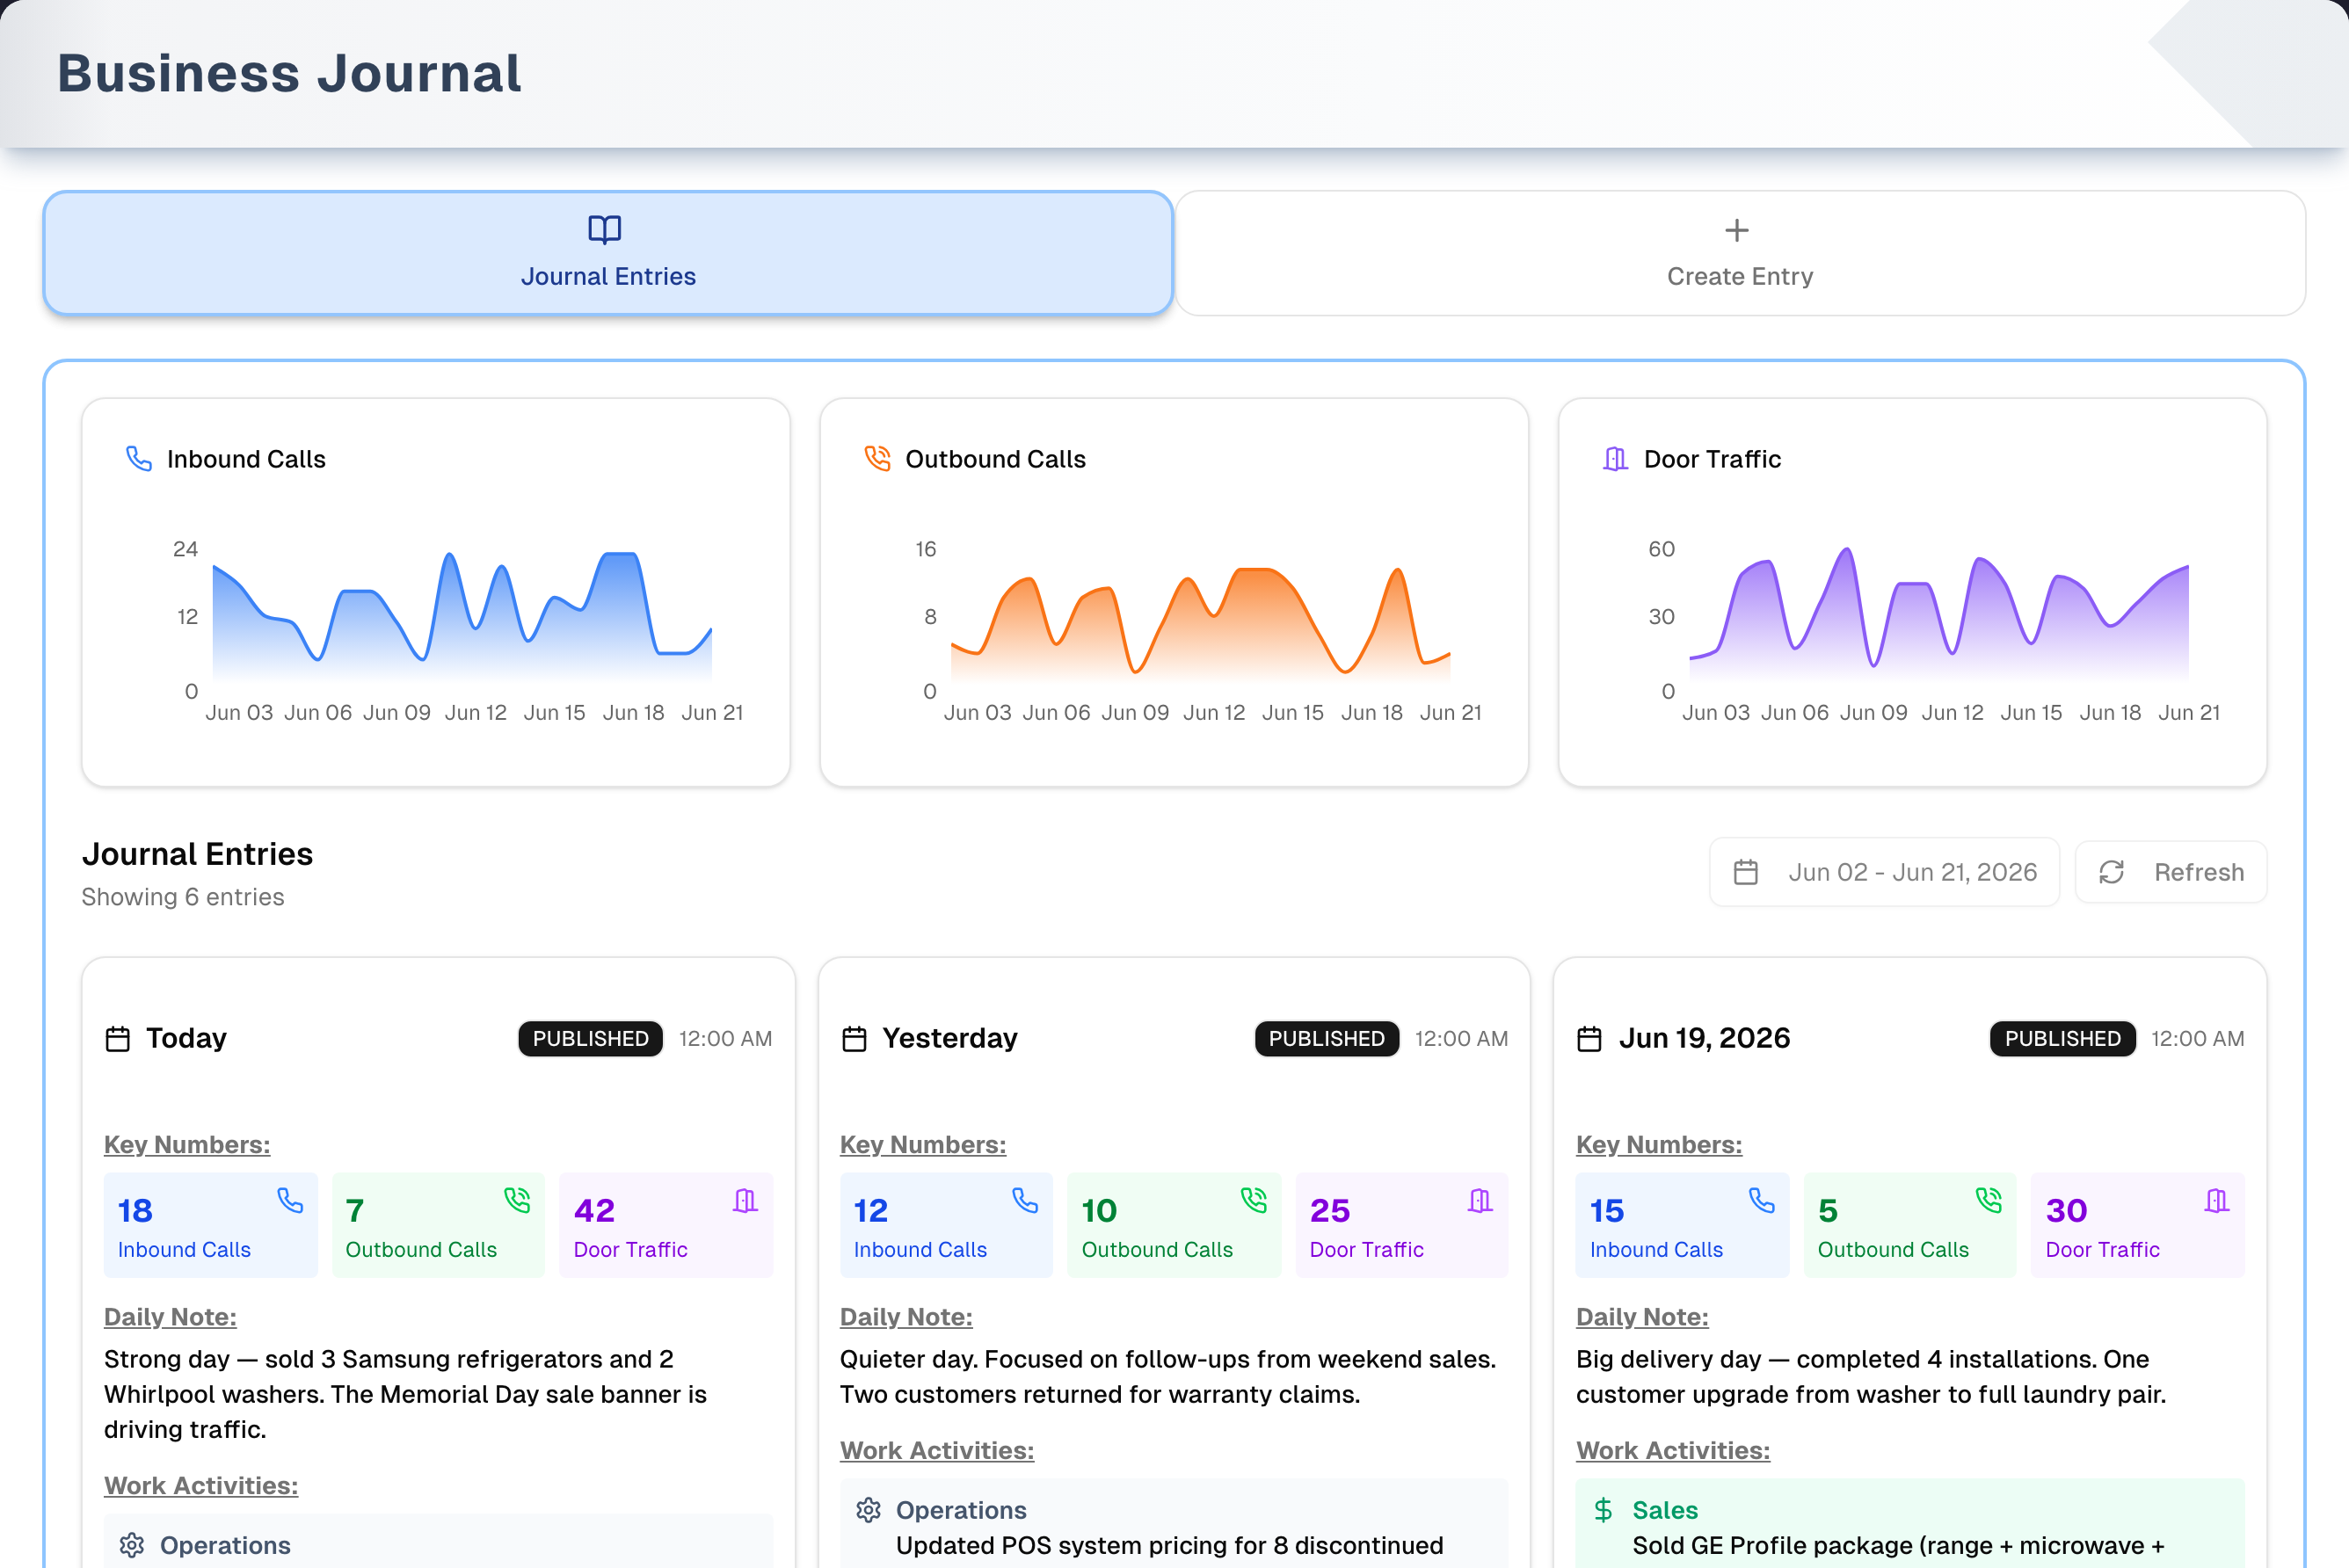The height and width of the screenshot is (1568, 2349).
Task: Click the Inbound Calls chart phone icon
Action: 139,459
